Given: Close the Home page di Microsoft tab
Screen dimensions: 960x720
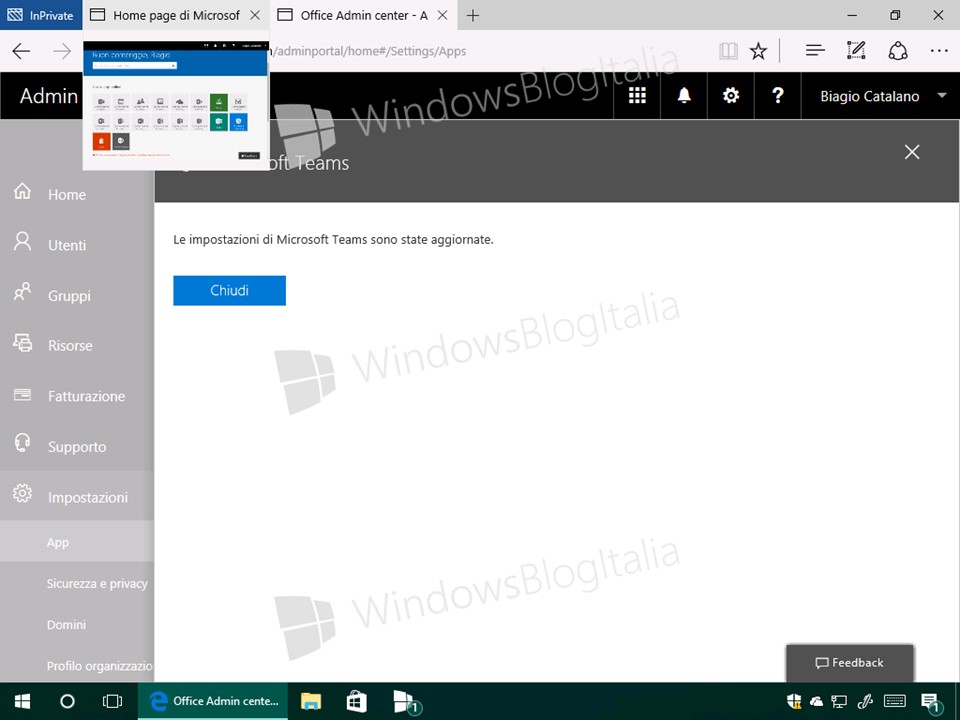Looking at the screenshot, I should (255, 15).
